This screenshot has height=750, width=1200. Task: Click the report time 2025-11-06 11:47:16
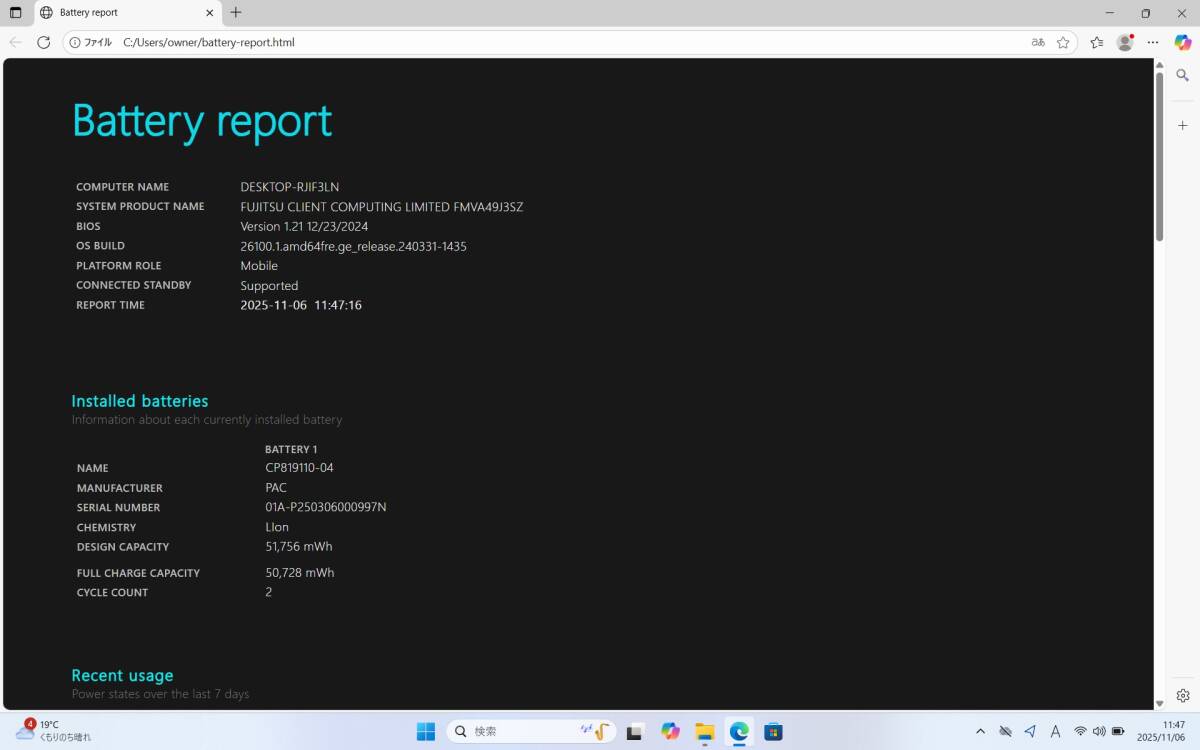coord(301,305)
